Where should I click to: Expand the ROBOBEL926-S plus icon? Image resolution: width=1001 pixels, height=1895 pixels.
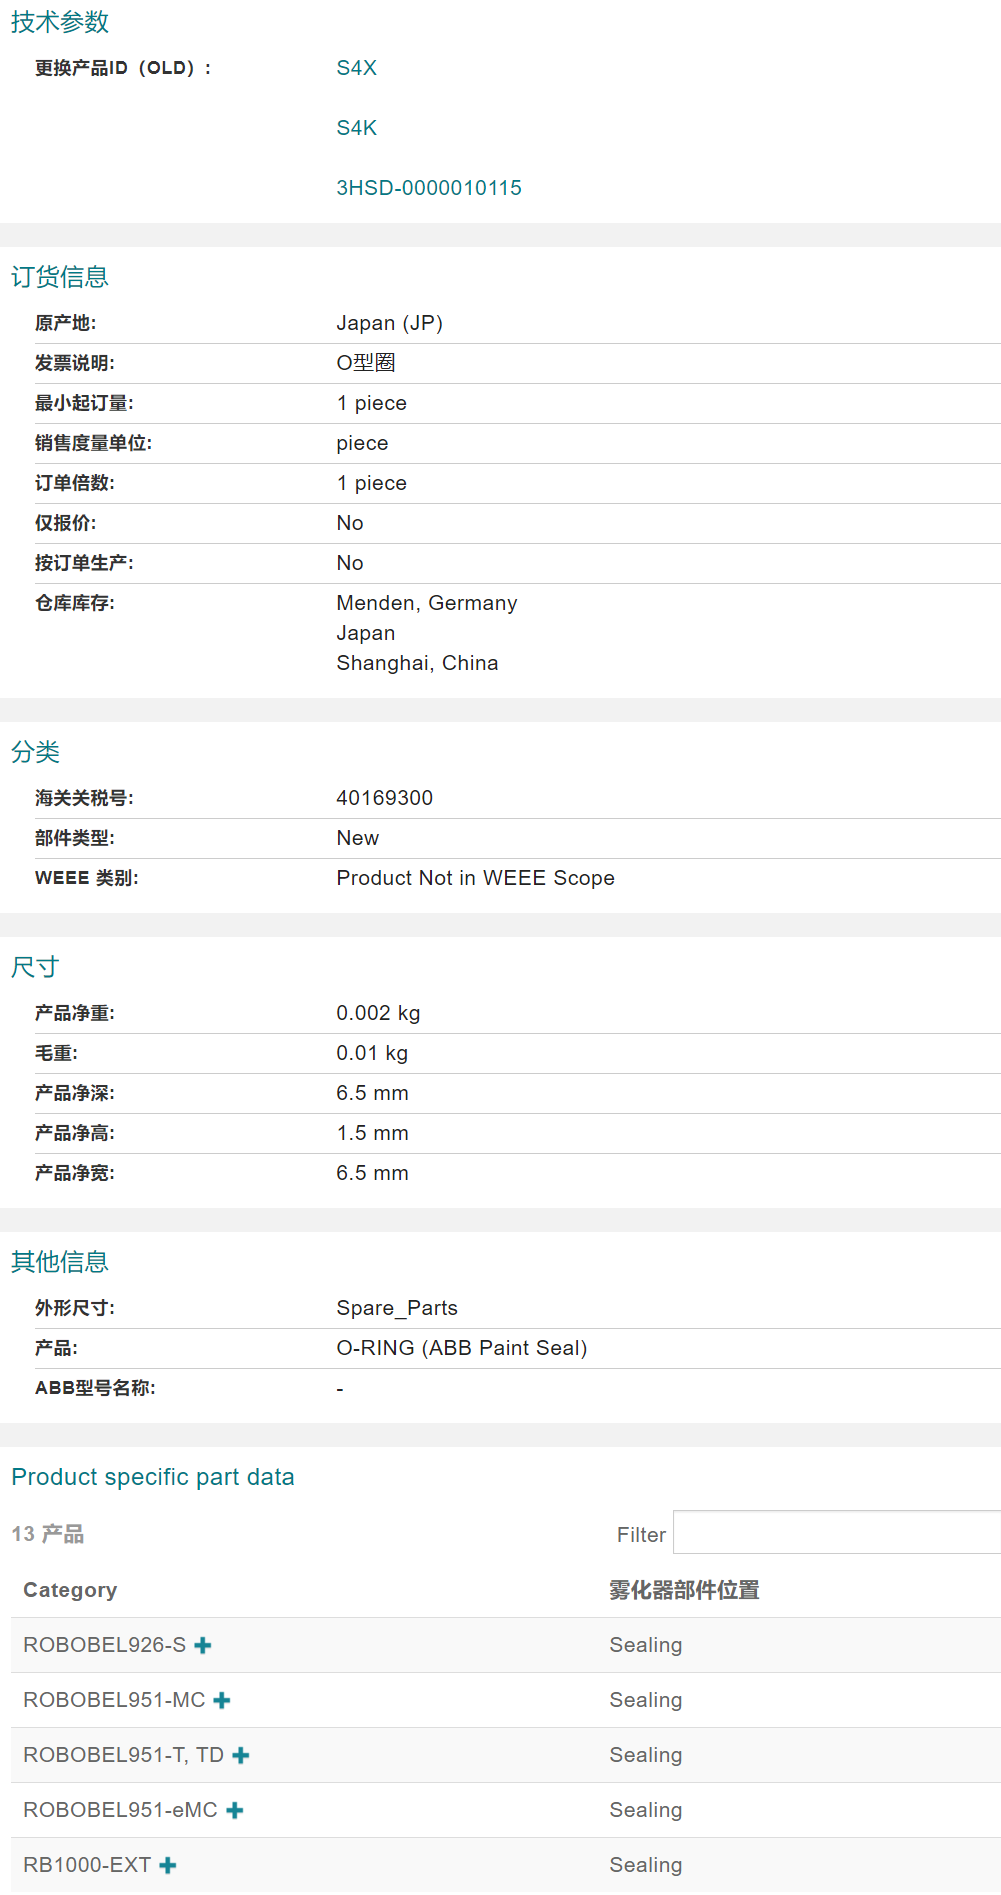coord(203,1645)
